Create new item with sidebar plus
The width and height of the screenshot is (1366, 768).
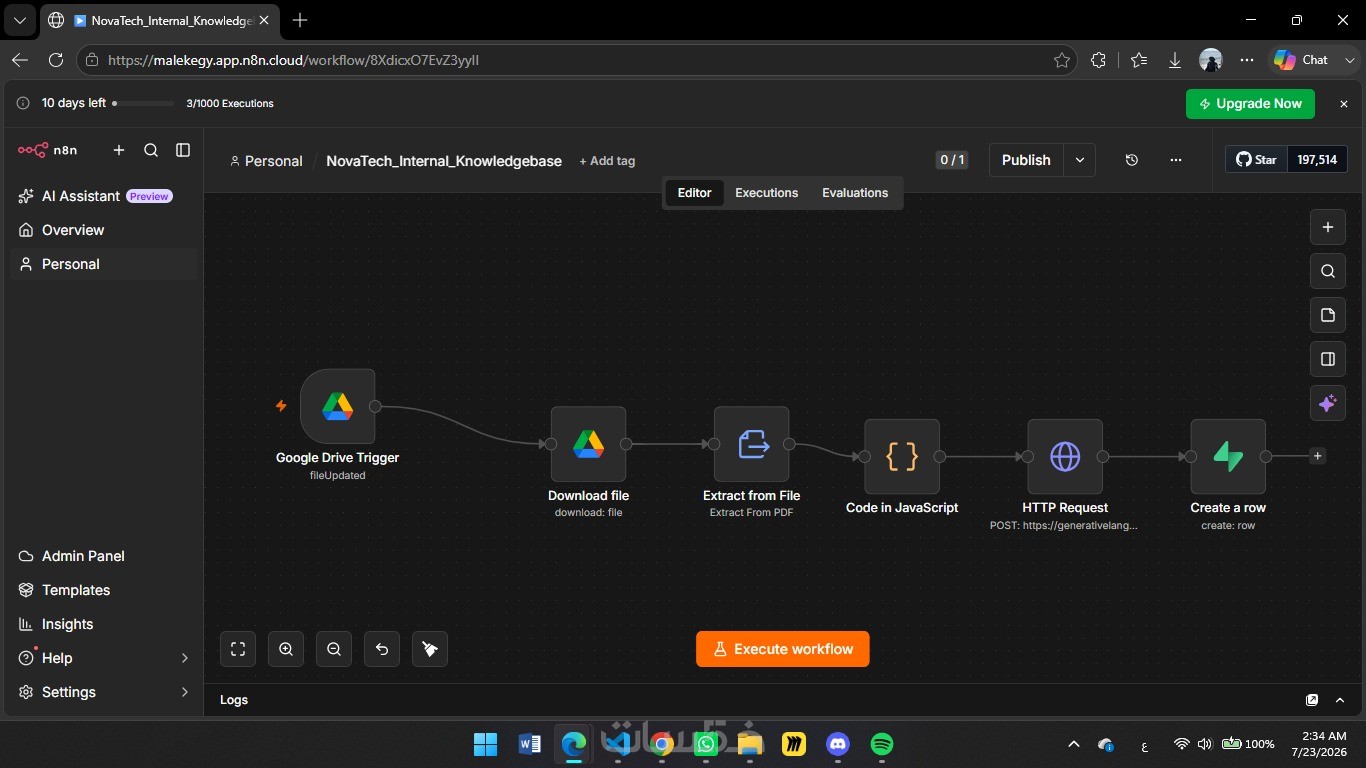tap(119, 150)
